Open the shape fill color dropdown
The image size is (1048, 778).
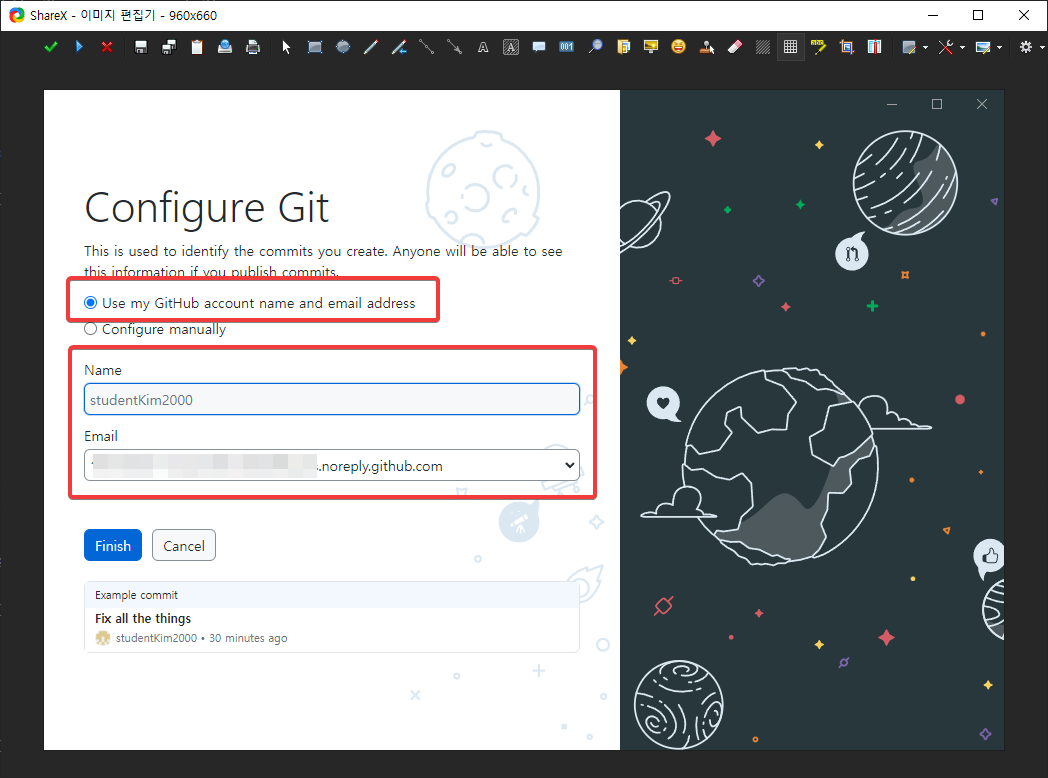click(x=915, y=47)
